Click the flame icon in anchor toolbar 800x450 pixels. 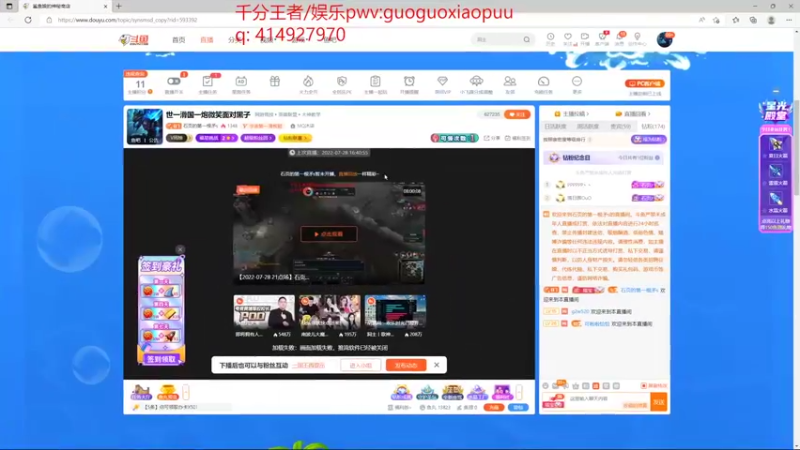click(x=308, y=81)
